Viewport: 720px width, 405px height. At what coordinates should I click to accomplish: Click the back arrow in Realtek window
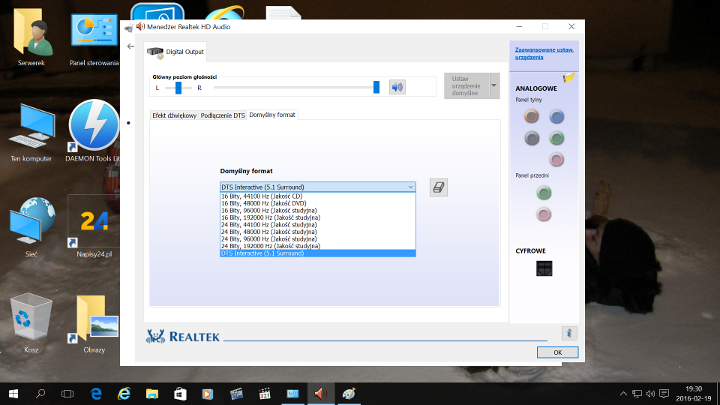[x=131, y=46]
